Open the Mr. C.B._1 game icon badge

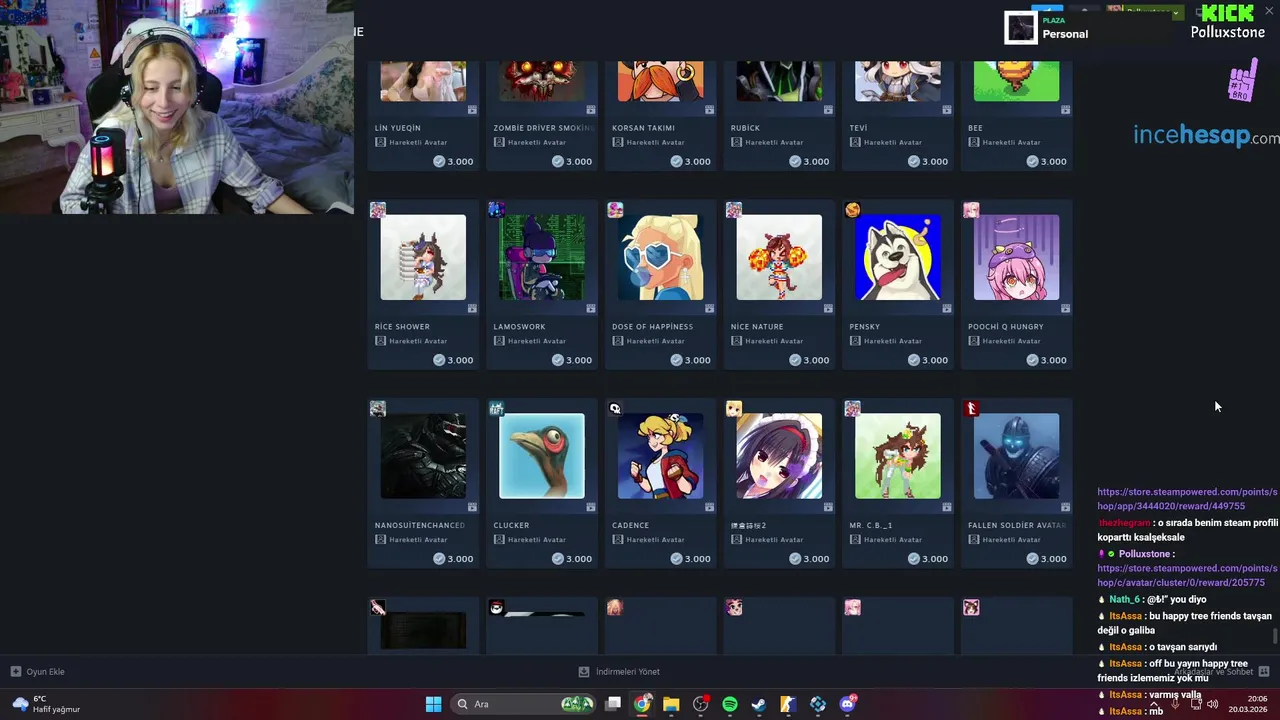852,409
